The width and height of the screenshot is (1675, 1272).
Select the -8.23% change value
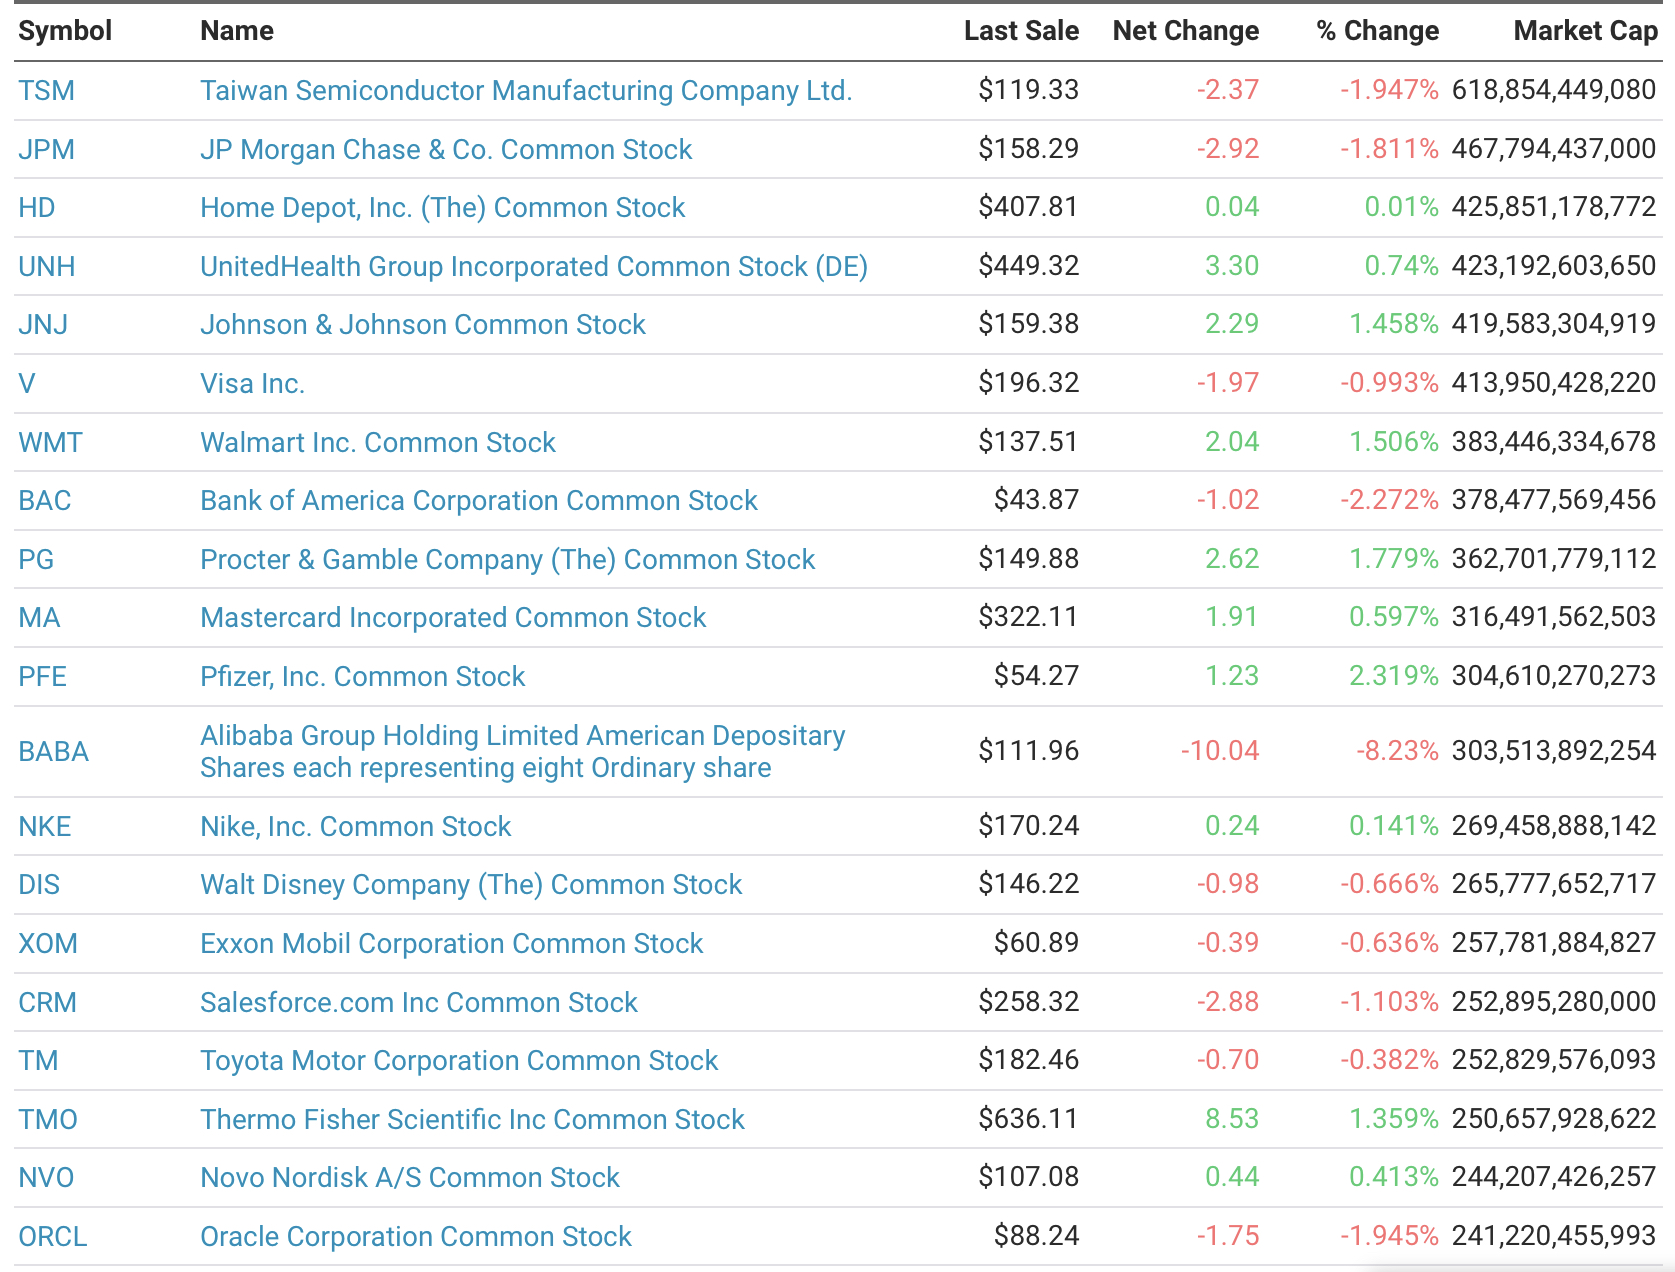click(x=1397, y=751)
